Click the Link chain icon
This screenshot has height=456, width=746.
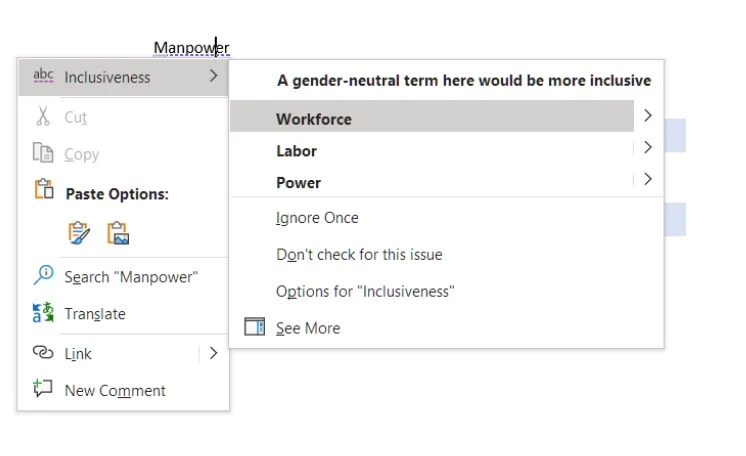click(43, 353)
